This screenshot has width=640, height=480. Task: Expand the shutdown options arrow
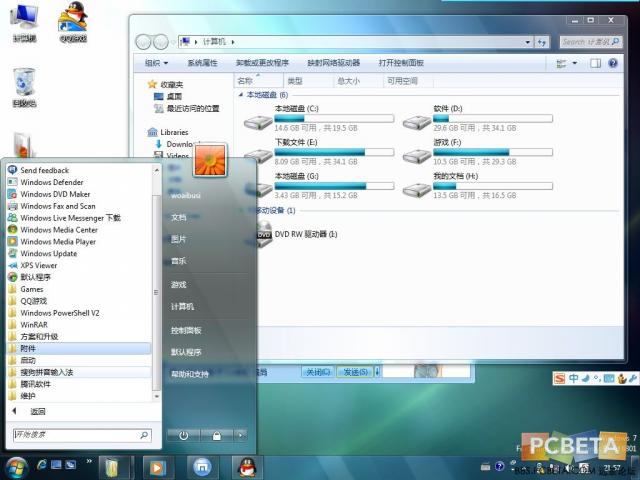click(240, 435)
